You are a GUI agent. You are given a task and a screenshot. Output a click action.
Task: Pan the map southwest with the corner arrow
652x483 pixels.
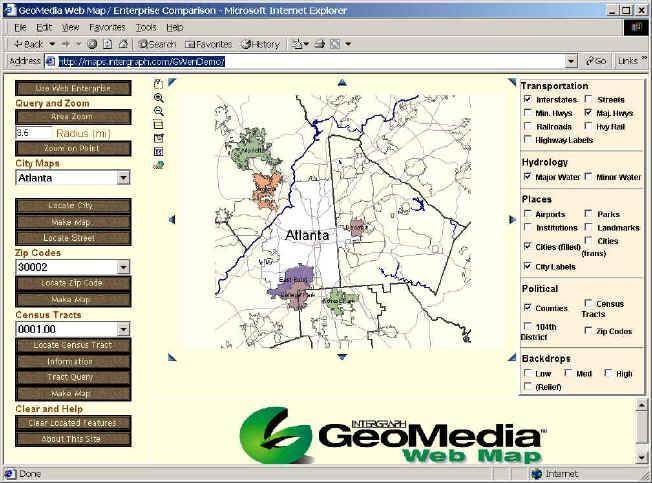point(172,357)
